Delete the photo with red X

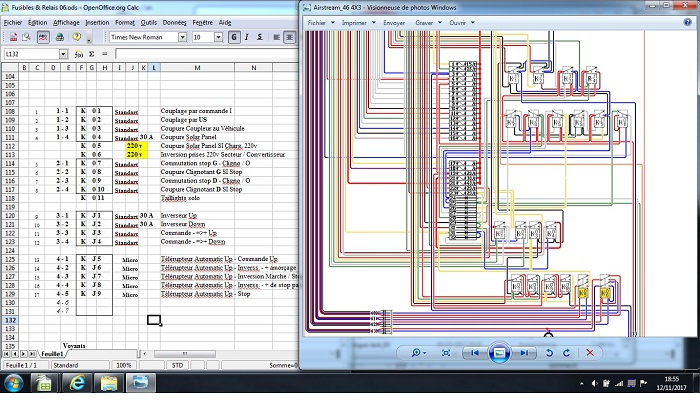tap(589, 352)
